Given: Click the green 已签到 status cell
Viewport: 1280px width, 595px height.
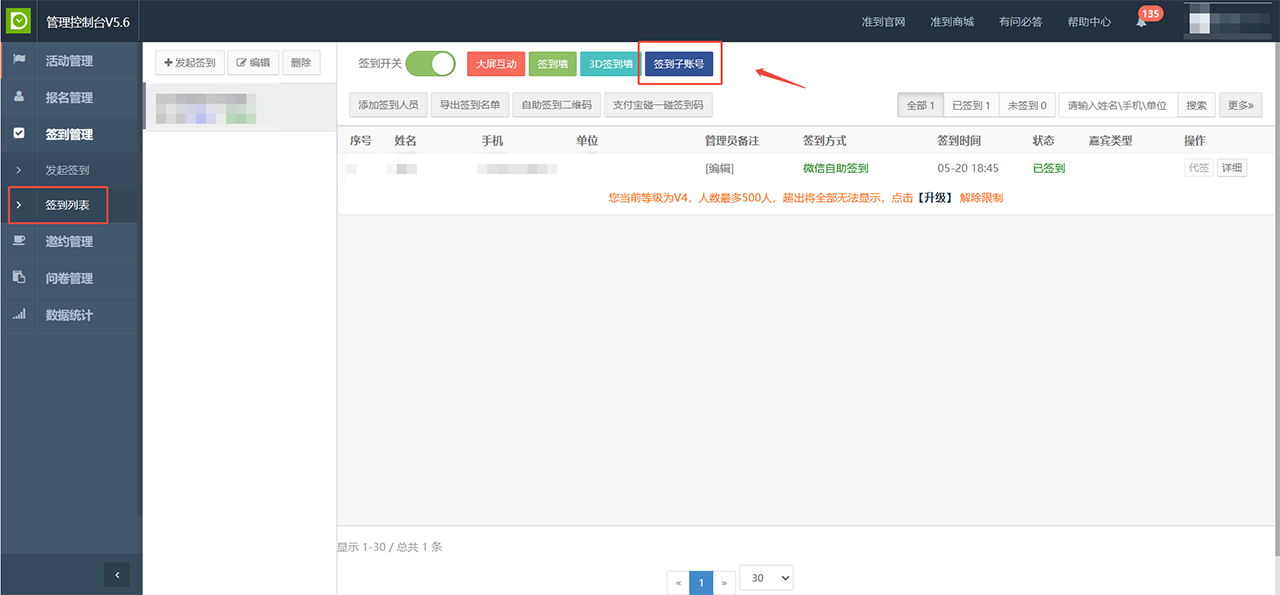Looking at the screenshot, I should click(x=1049, y=168).
